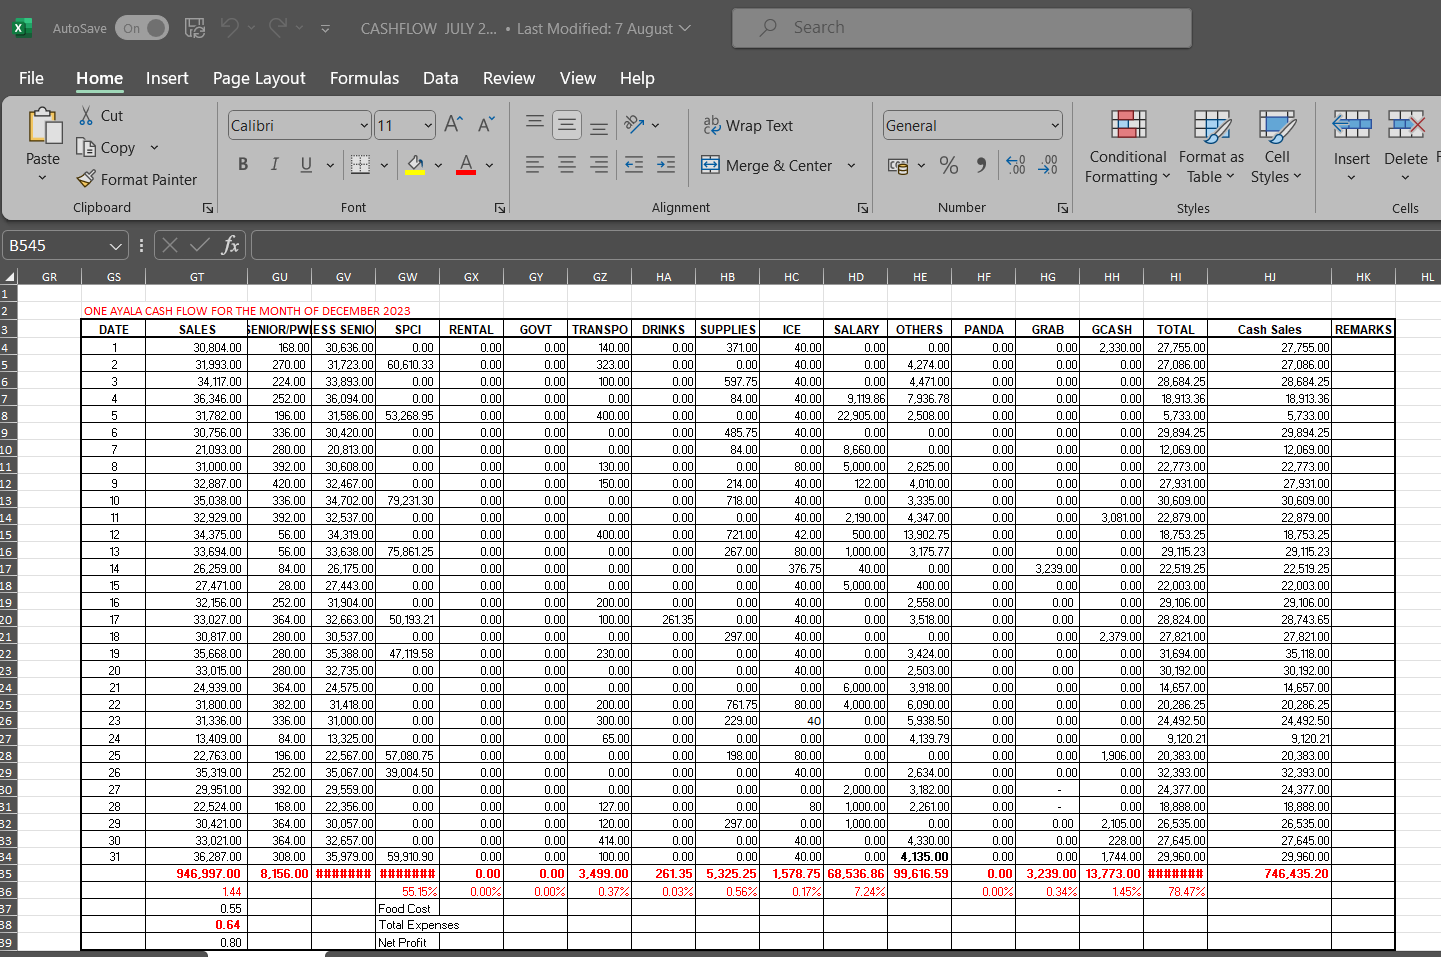The image size is (1441, 957).
Task: Click the Search box in title bar
Action: (x=961, y=28)
